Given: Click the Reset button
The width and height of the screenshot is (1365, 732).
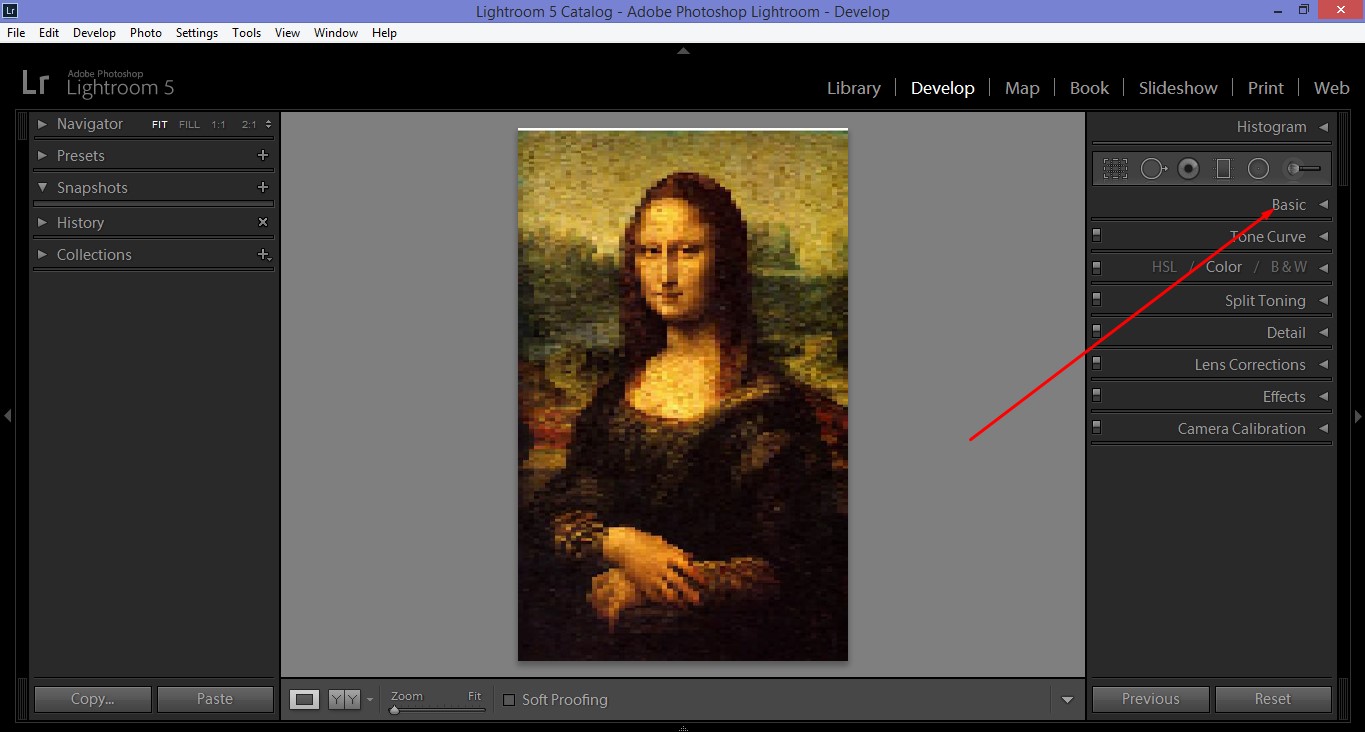Looking at the screenshot, I should coord(1273,699).
